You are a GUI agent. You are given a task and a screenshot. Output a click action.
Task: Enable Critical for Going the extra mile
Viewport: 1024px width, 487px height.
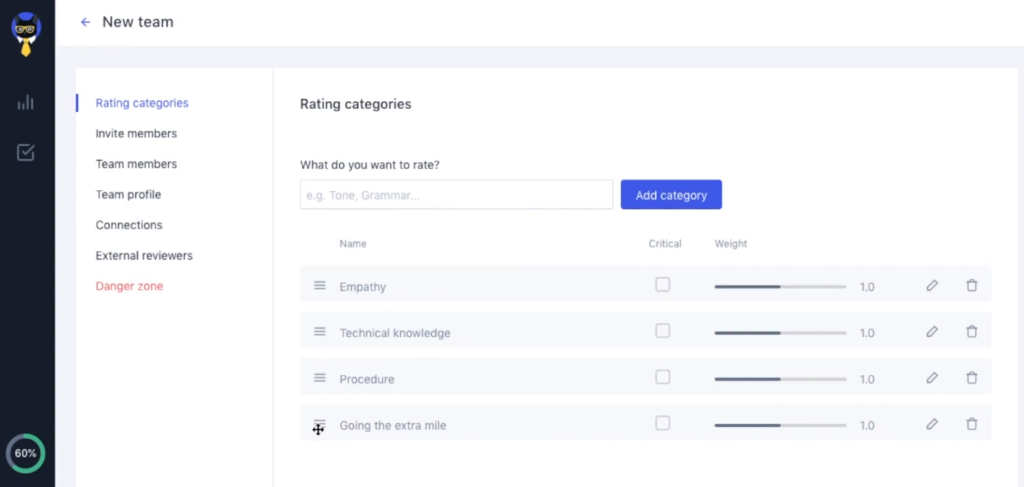(x=662, y=423)
